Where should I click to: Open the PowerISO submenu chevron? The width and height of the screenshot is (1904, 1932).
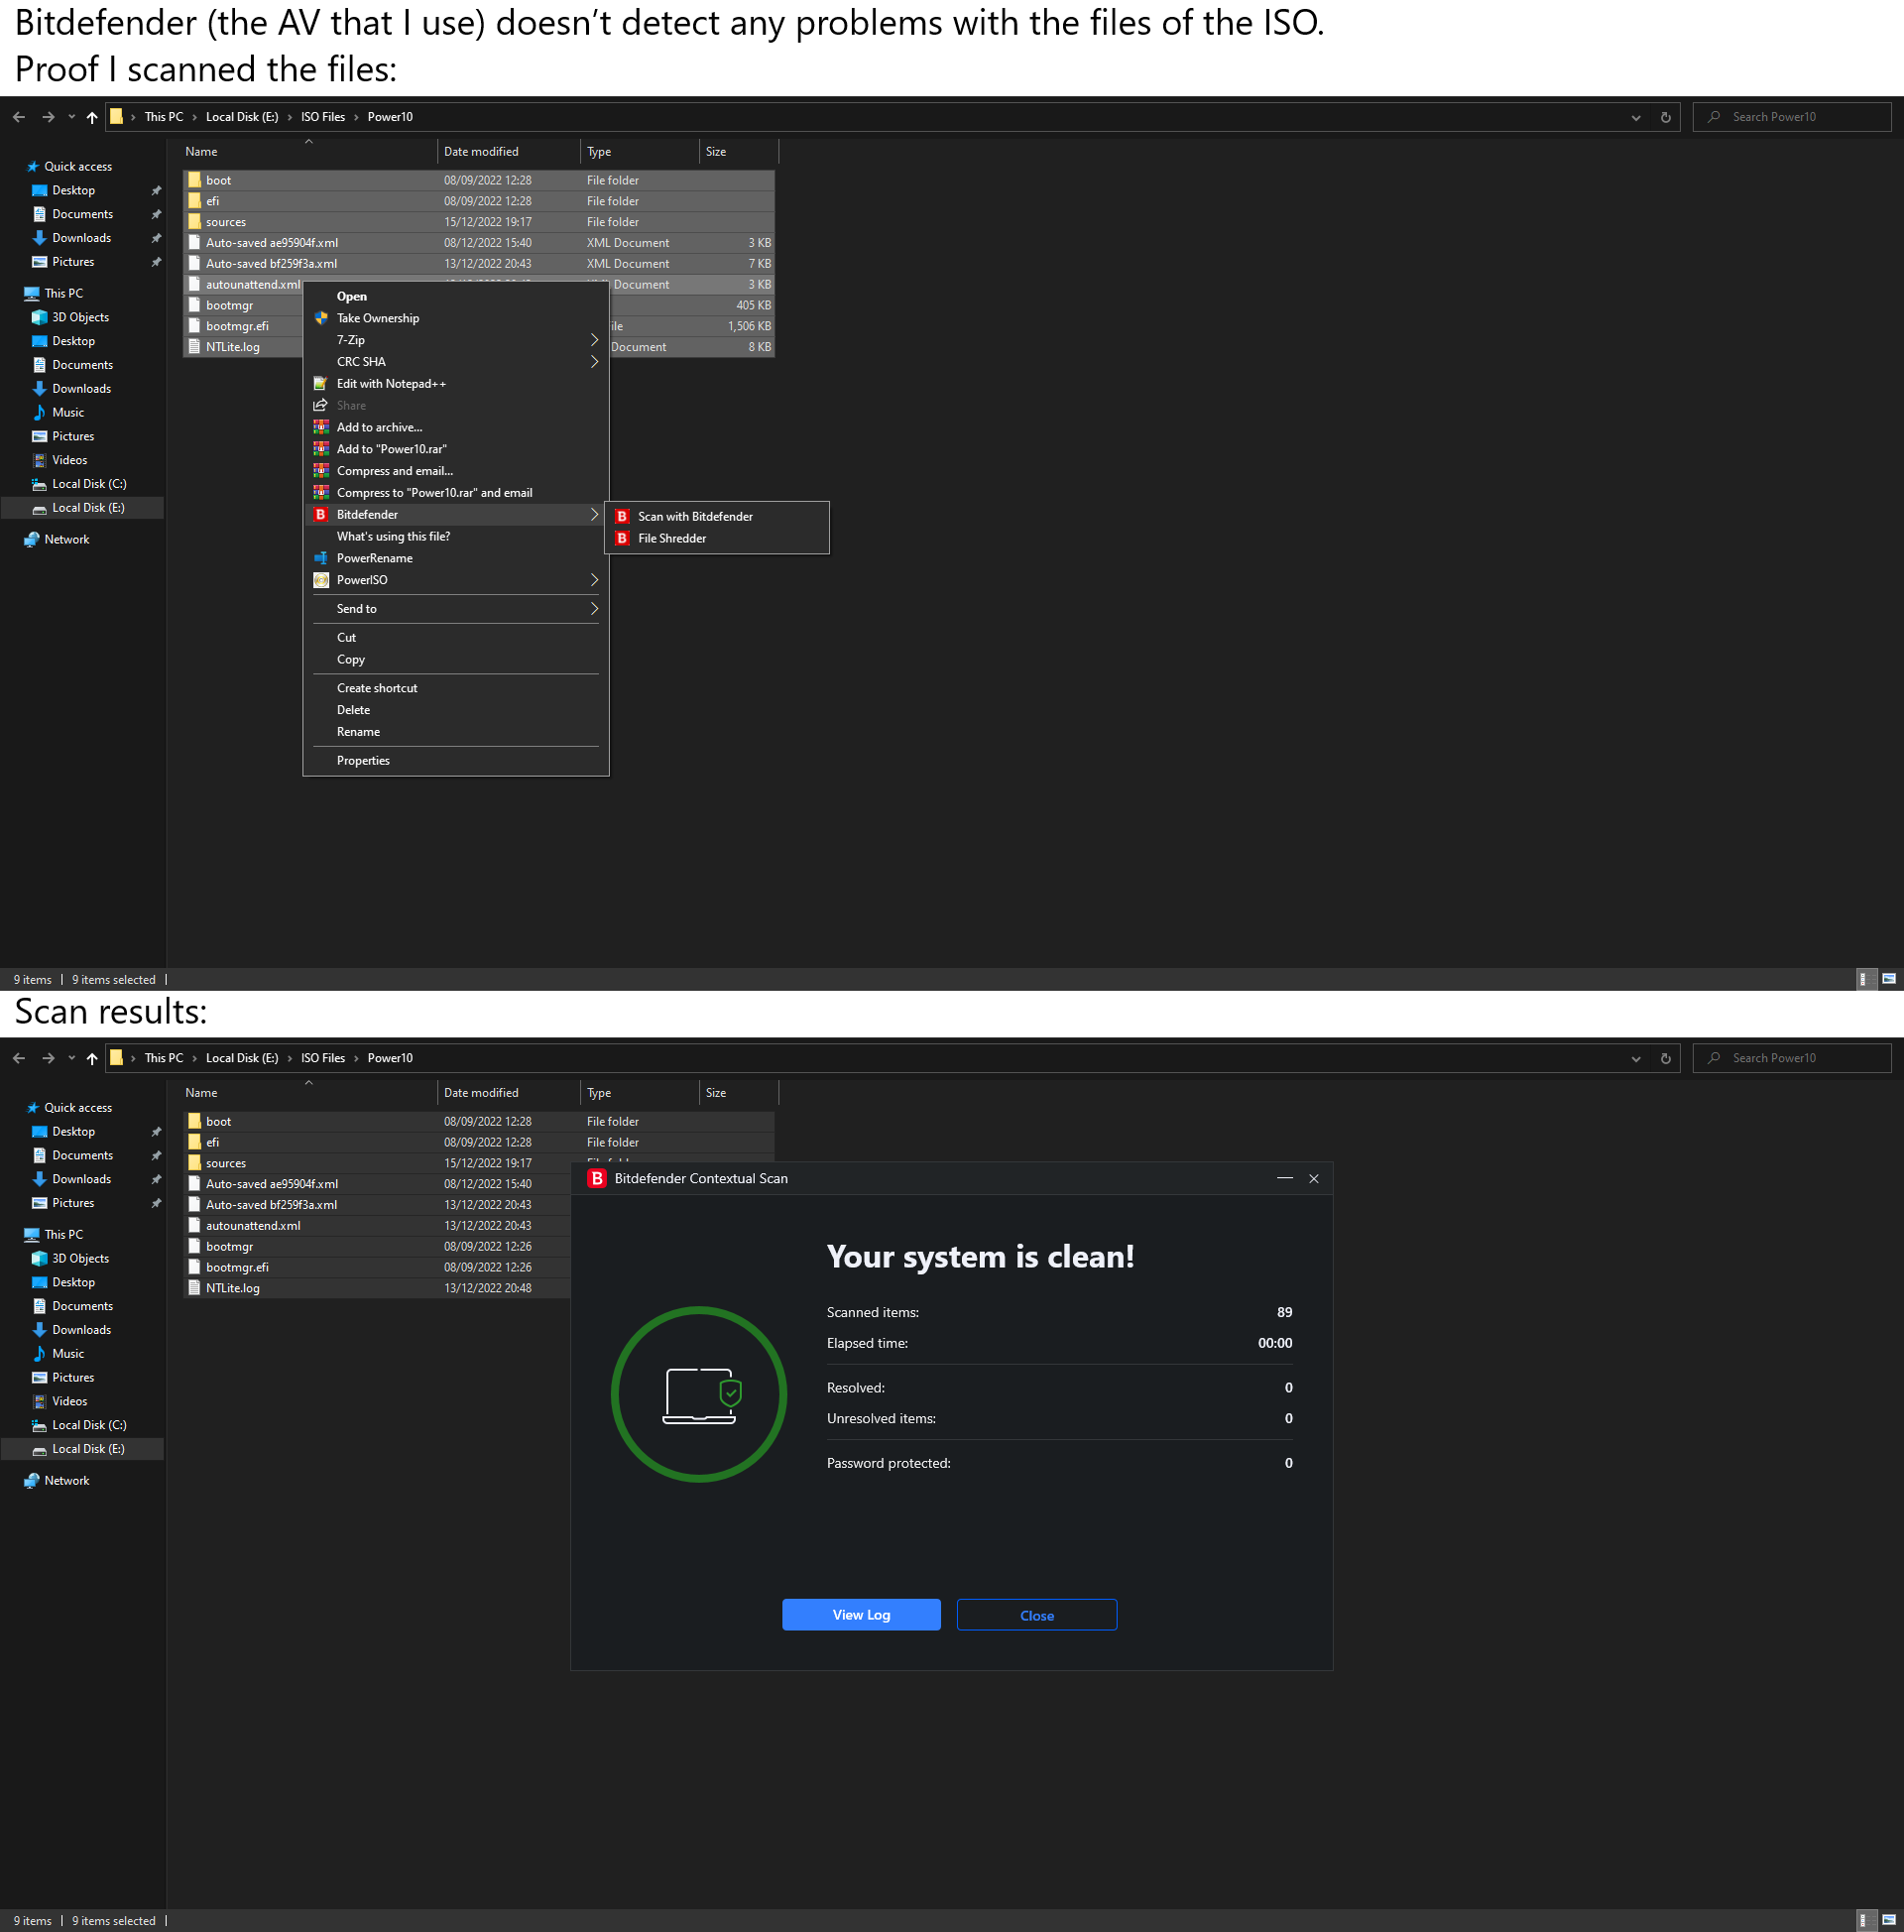(594, 580)
